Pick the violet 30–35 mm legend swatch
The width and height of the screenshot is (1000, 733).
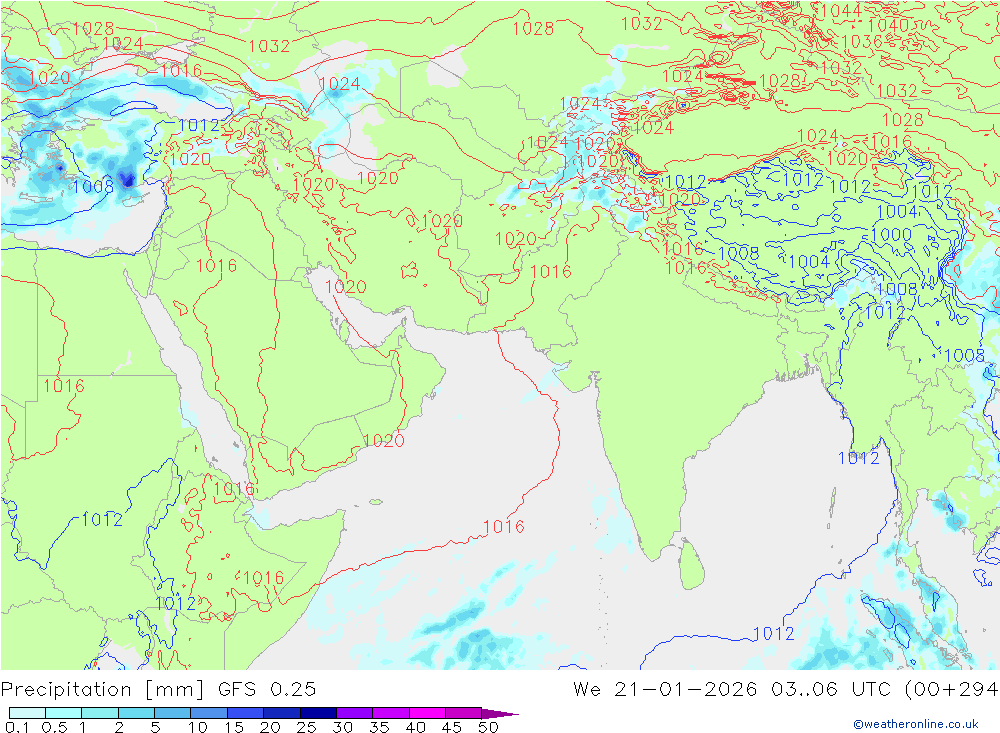tap(355, 713)
